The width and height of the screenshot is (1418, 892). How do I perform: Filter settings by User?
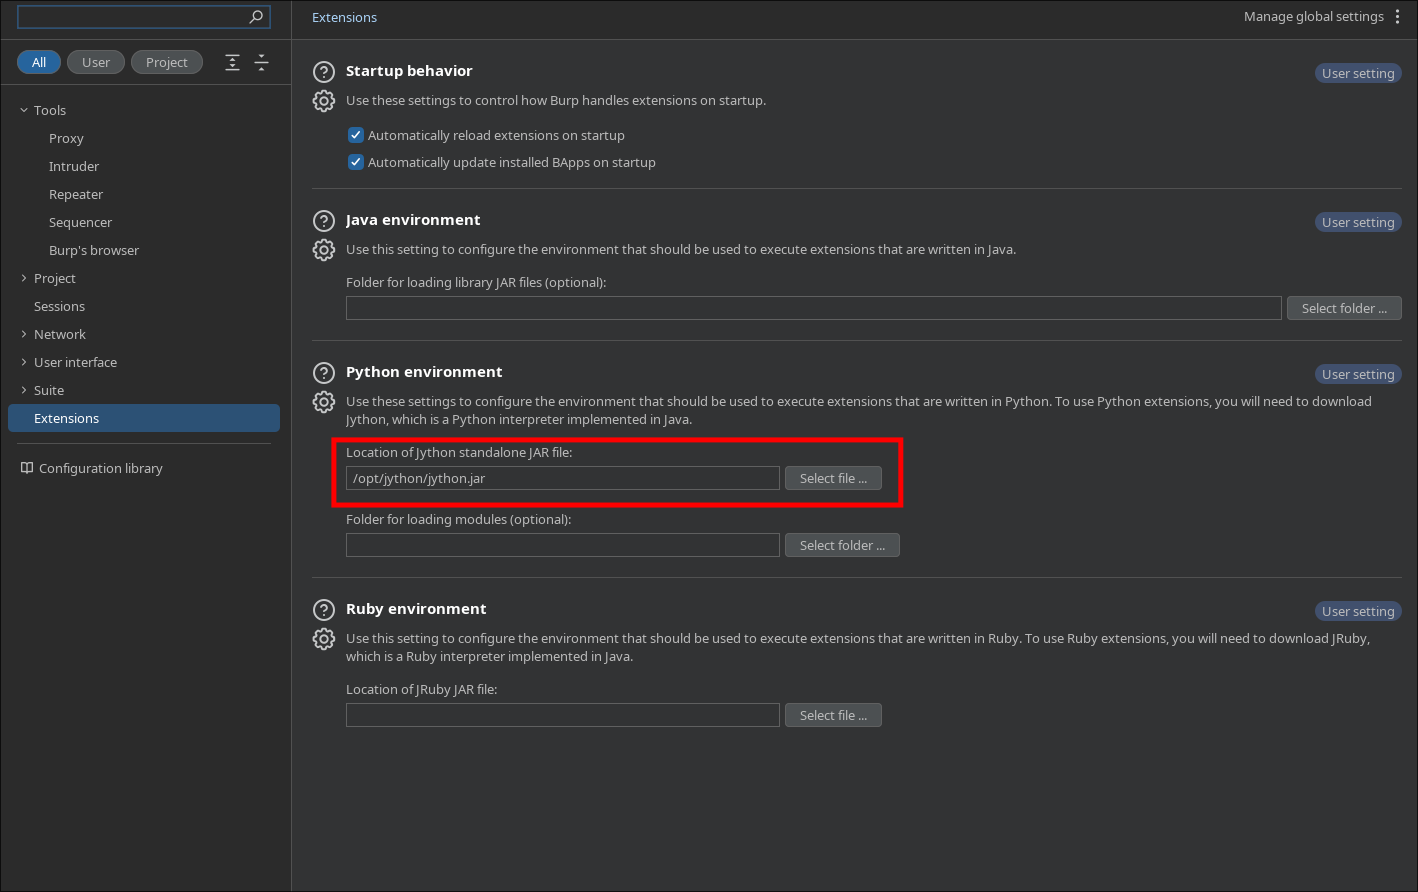pos(96,62)
